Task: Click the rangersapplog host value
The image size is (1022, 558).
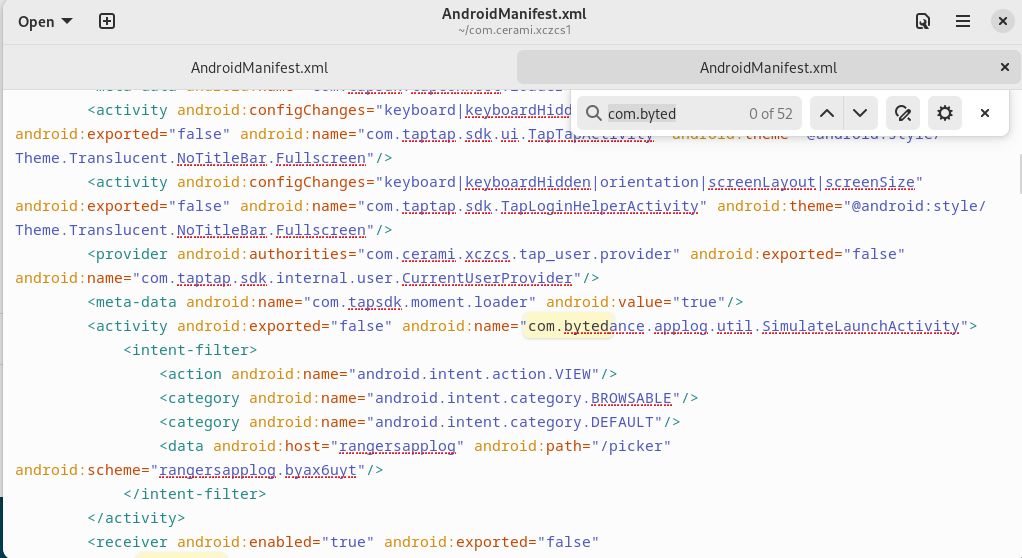Action: [x=397, y=447]
